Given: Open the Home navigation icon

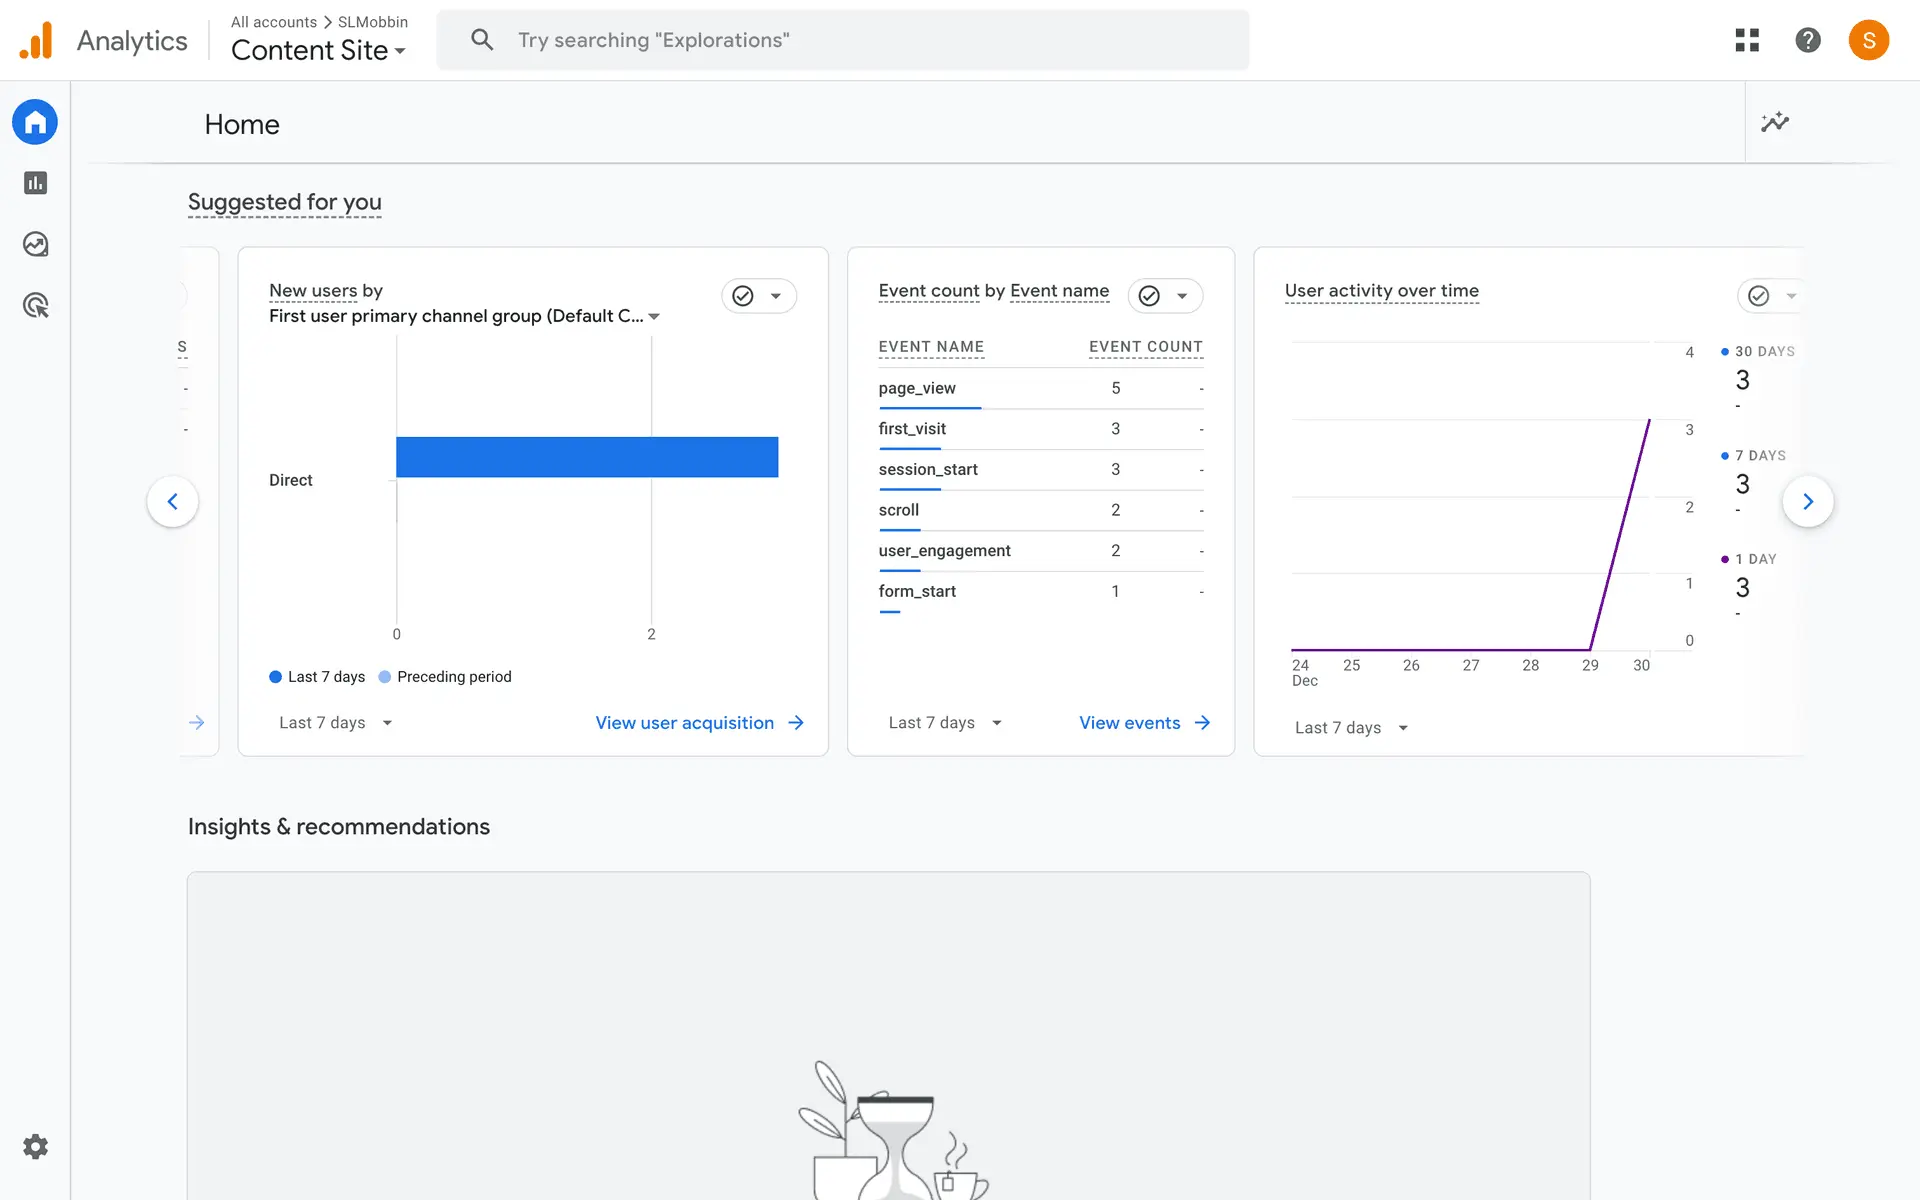Looking at the screenshot, I should 35,122.
